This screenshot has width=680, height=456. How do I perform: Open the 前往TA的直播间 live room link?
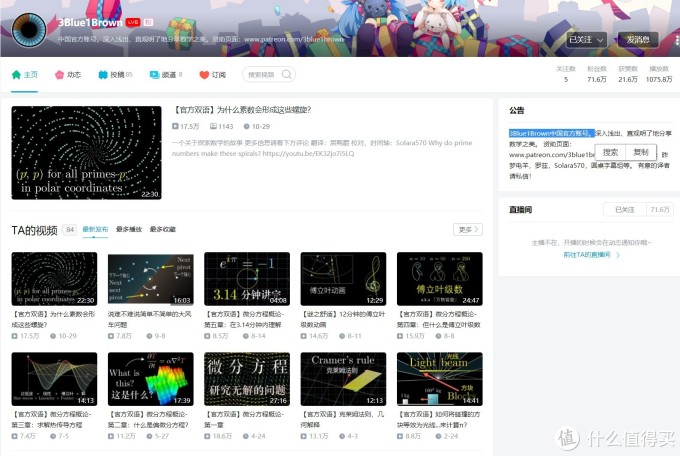pos(591,255)
